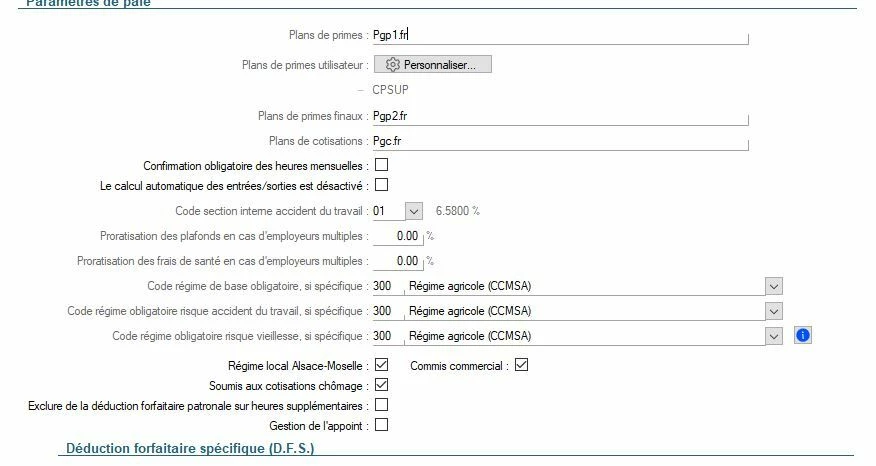
Task: Open Code section interne accident dropdown
Action: 414,211
